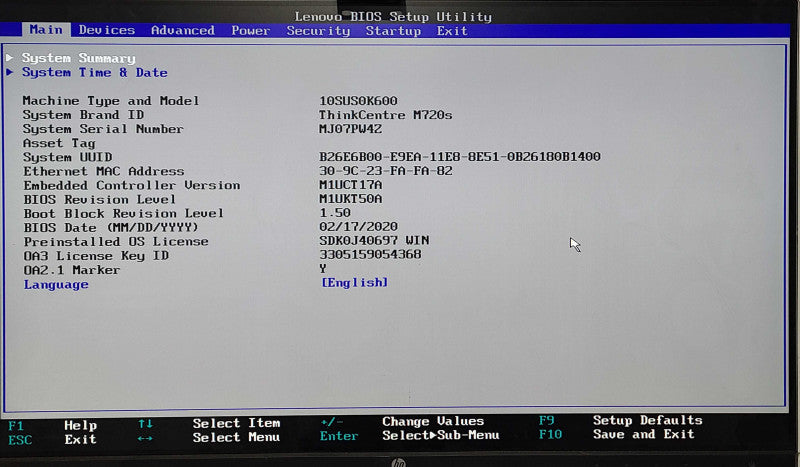Image resolution: width=800 pixels, height=467 pixels.
Task: Click the Asset Tag label
Action: tap(59, 143)
